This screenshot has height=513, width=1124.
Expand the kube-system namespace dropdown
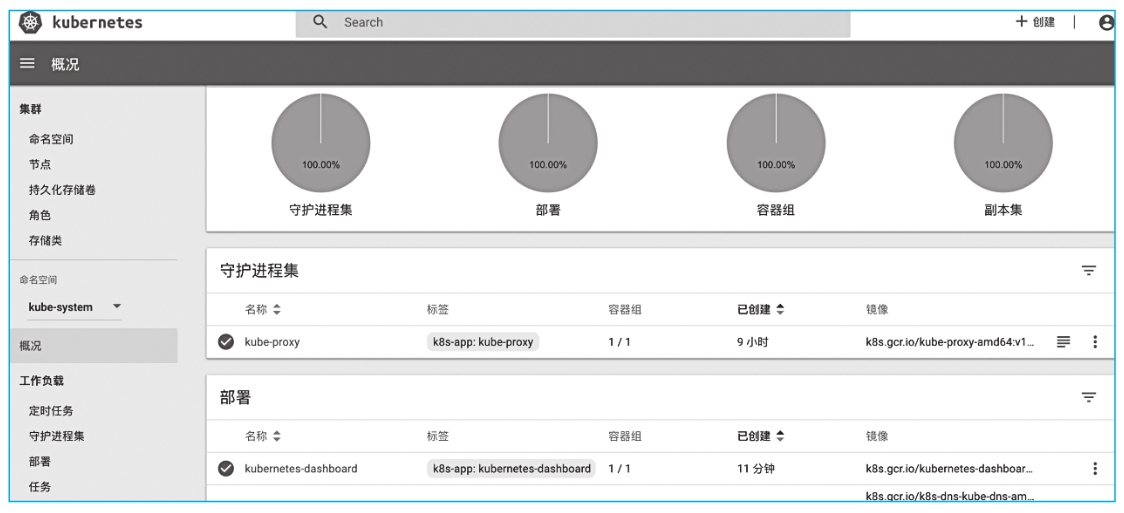coord(117,307)
